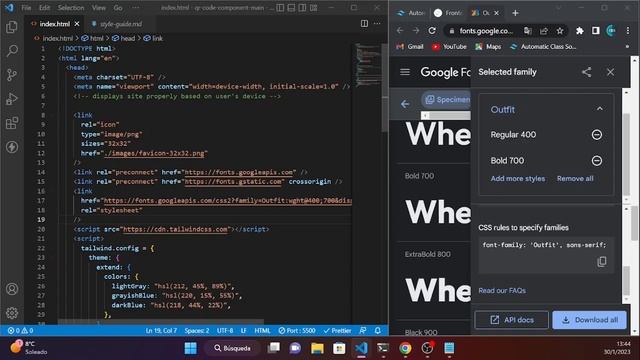Open the View menu in VS Code
640x360 pixels.
(98, 8)
